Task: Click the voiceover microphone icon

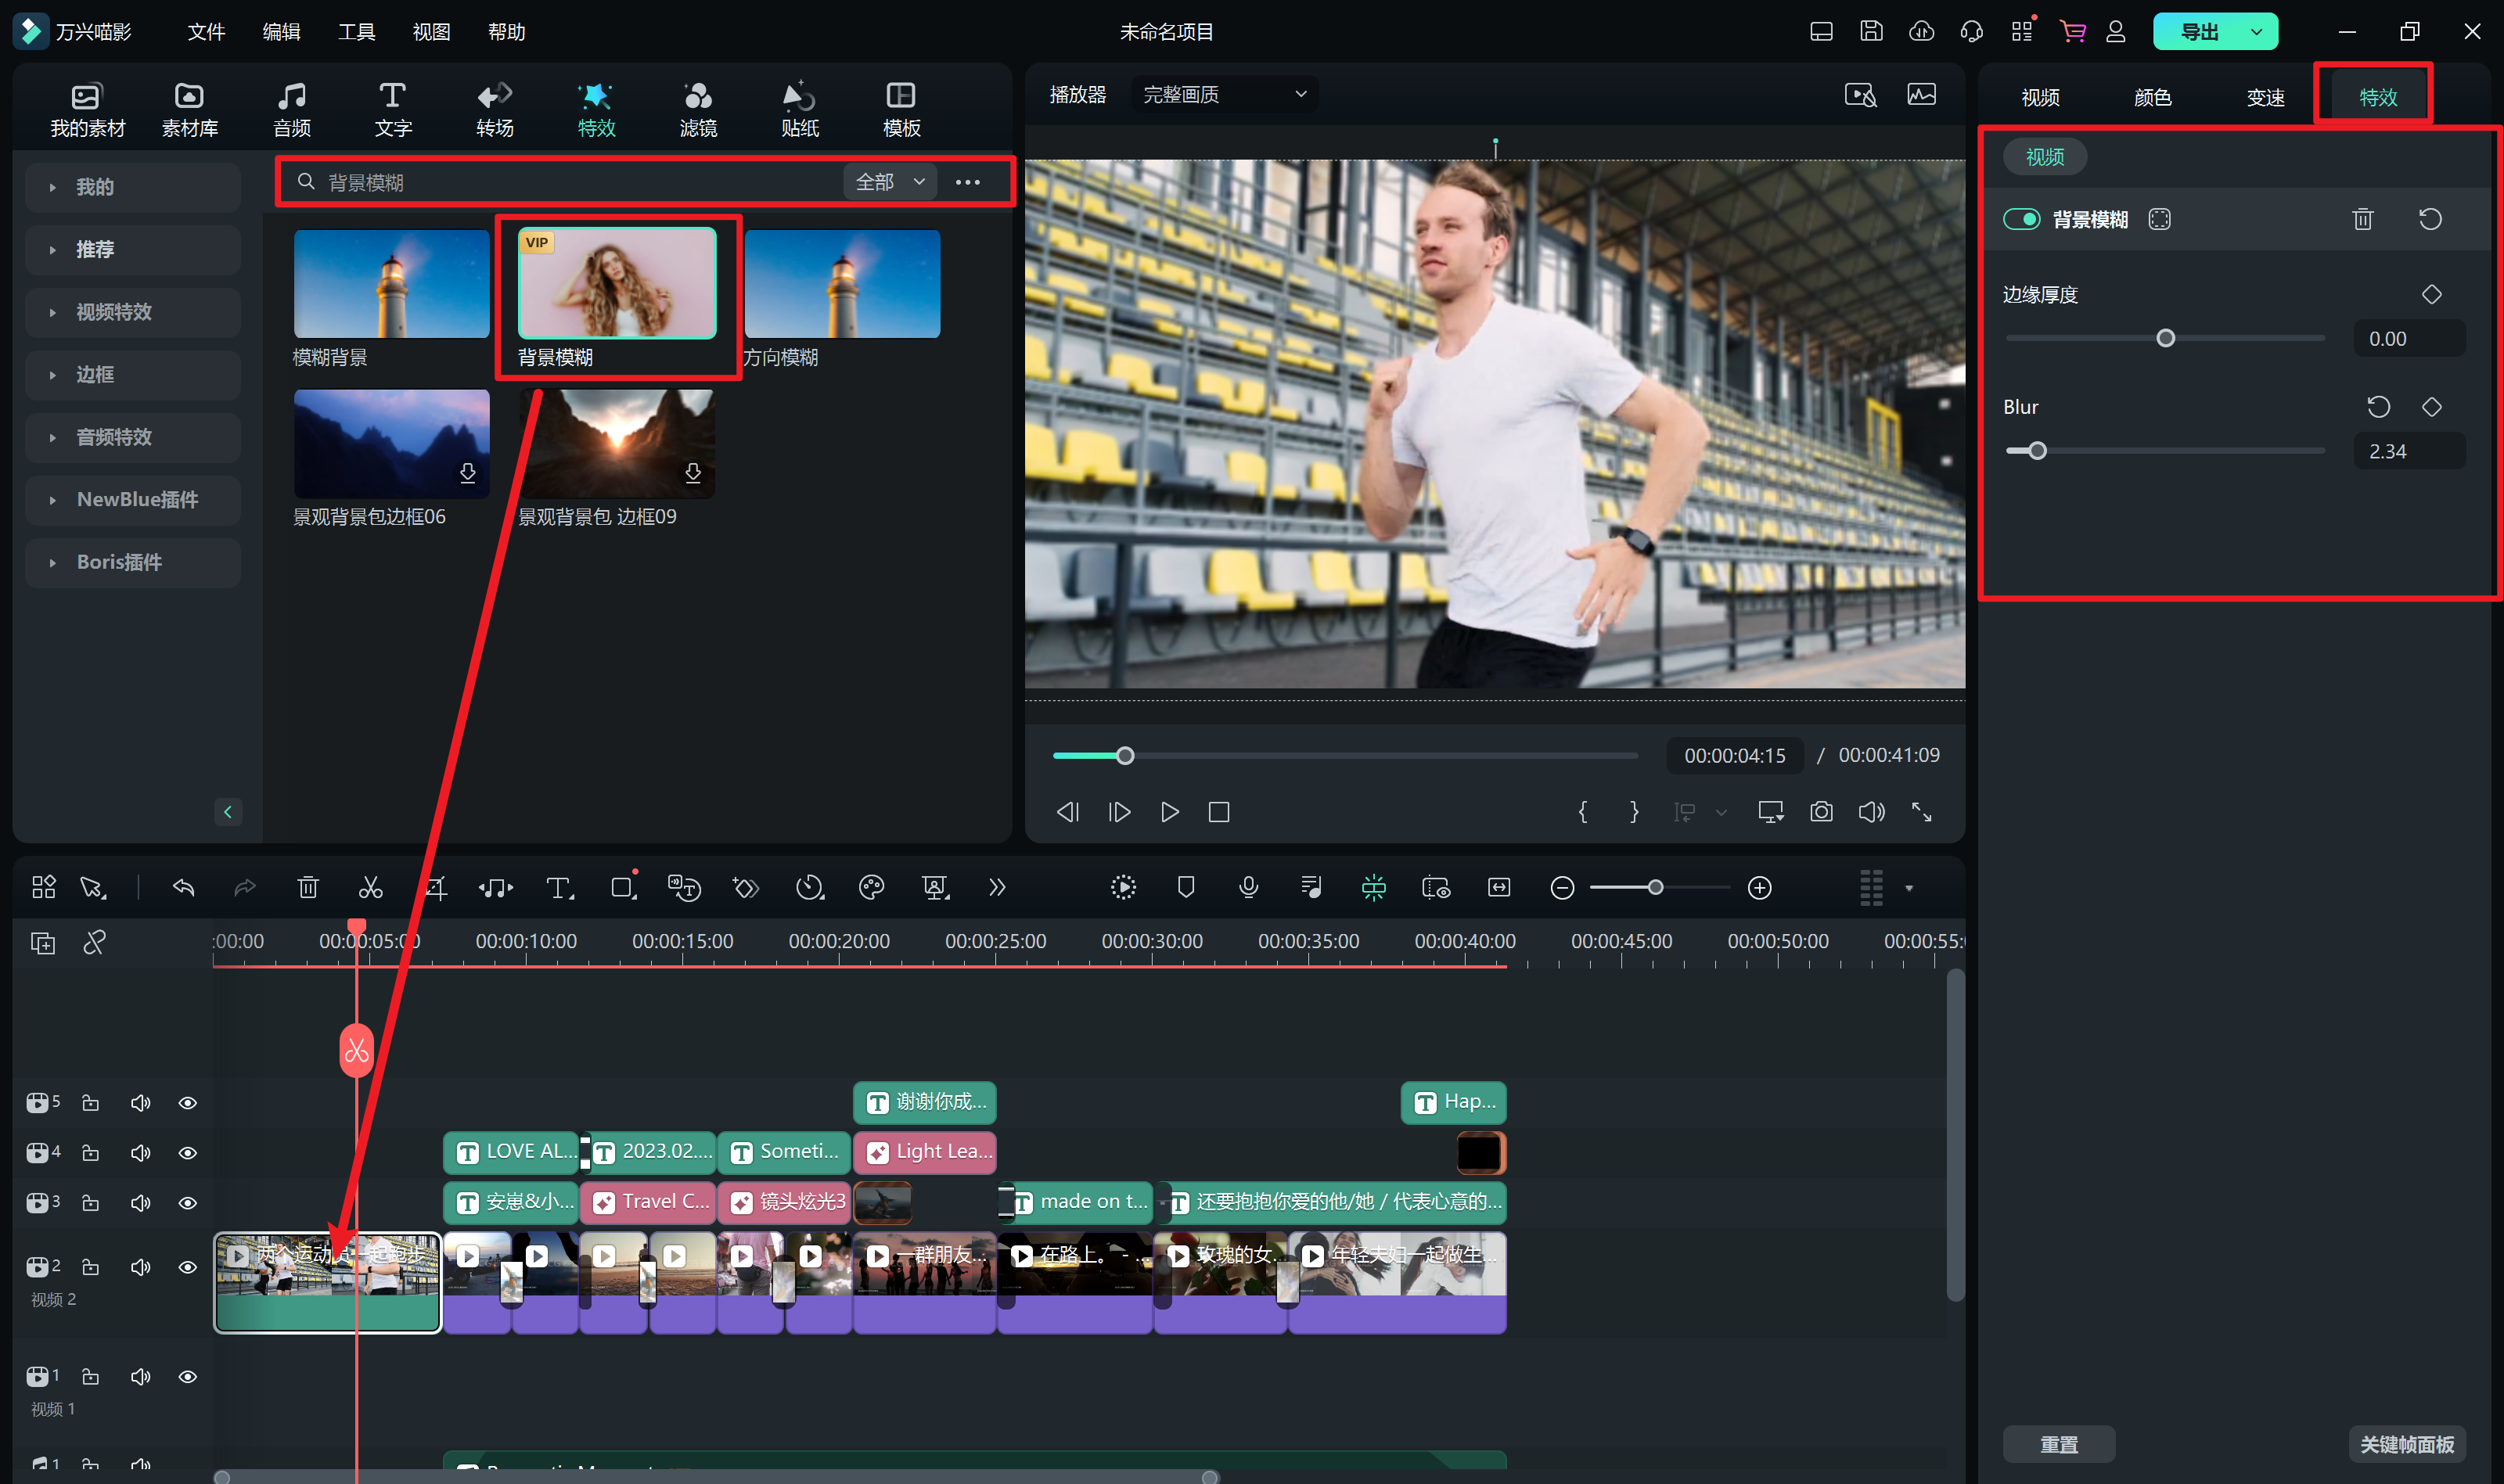Action: (1248, 887)
